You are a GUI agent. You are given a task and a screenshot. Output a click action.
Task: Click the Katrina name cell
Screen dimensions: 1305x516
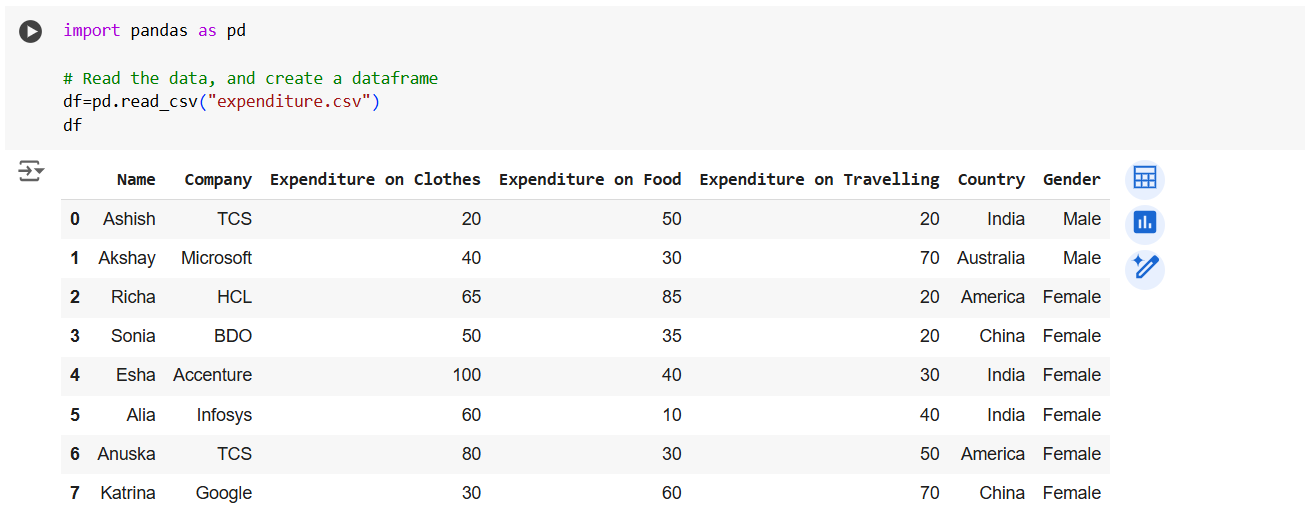[x=127, y=493]
